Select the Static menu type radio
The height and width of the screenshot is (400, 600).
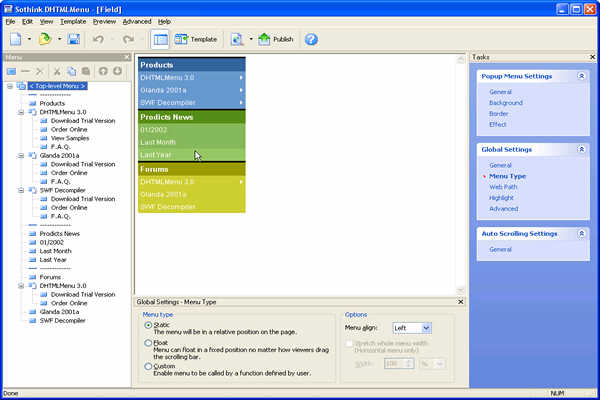(x=148, y=325)
